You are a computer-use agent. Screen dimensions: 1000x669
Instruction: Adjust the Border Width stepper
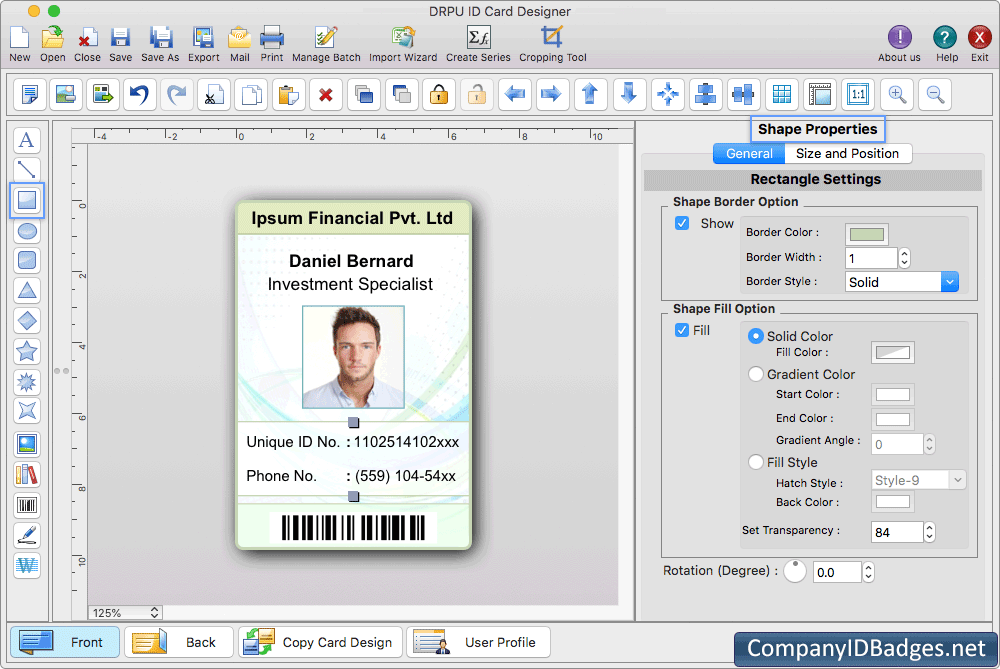pyautogui.click(x=904, y=258)
